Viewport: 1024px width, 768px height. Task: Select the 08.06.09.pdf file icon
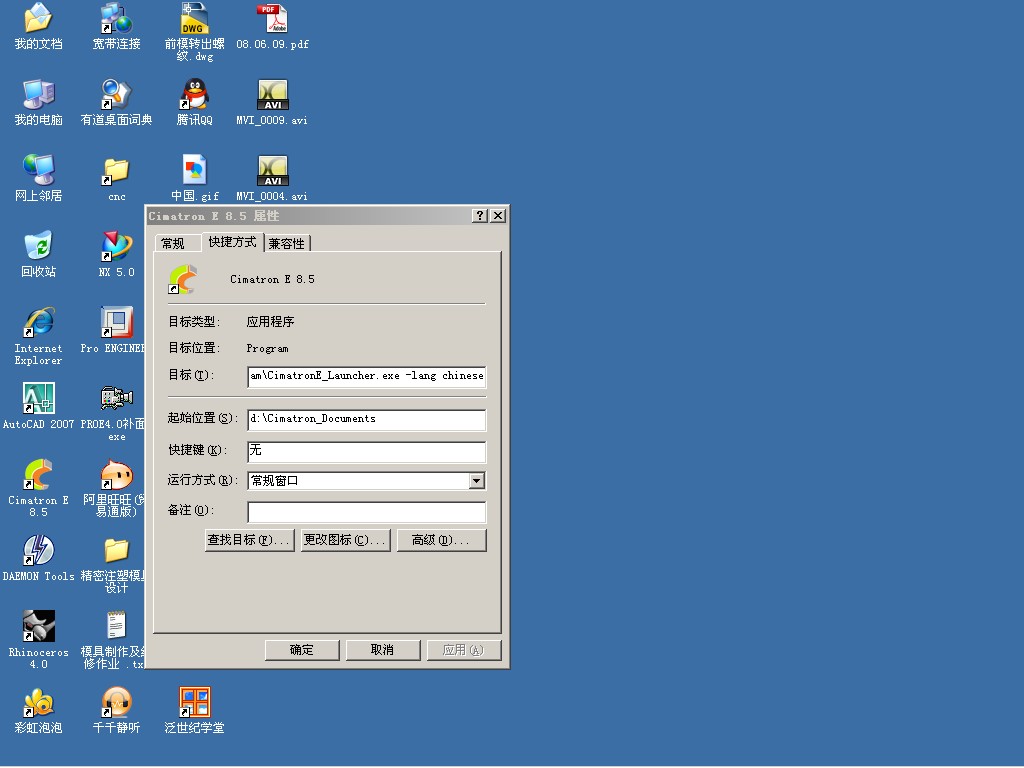[272, 18]
